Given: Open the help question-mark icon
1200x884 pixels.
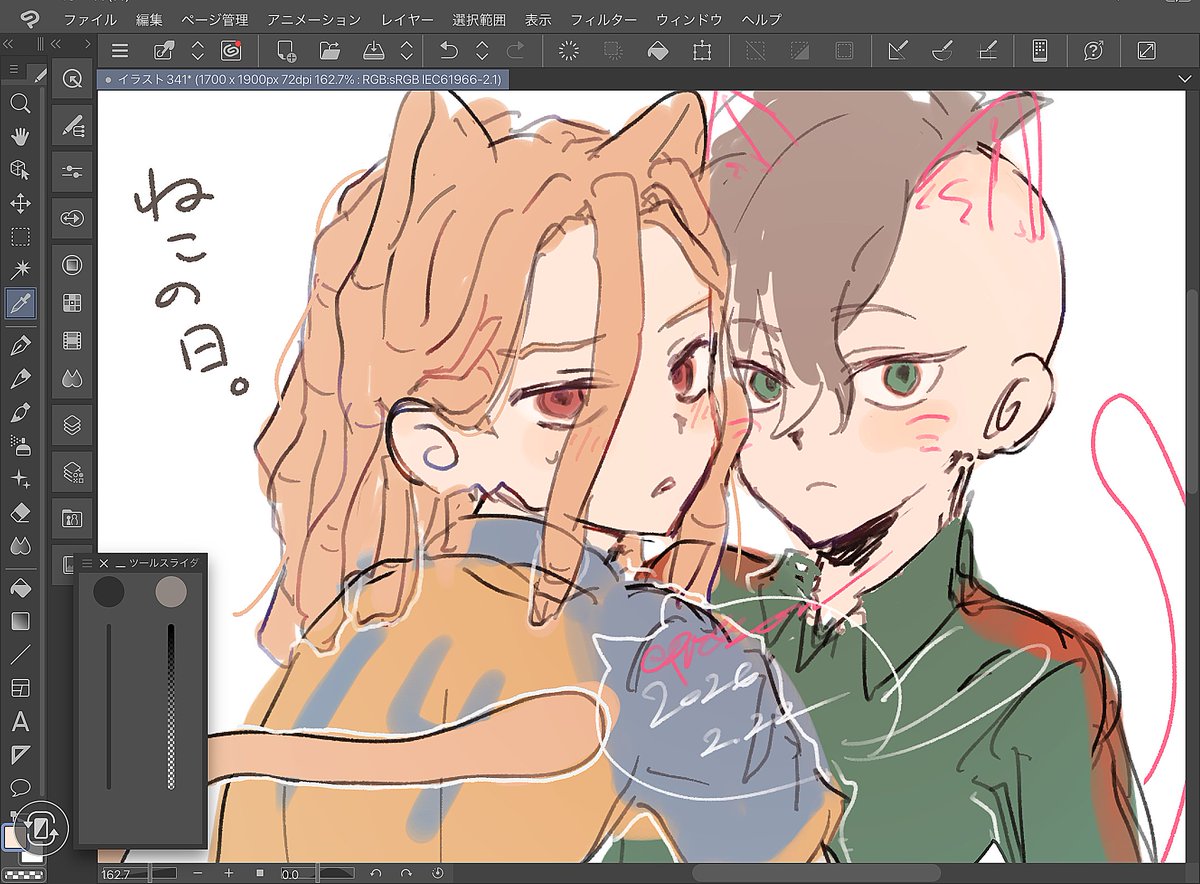Looking at the screenshot, I should pyautogui.click(x=1094, y=50).
